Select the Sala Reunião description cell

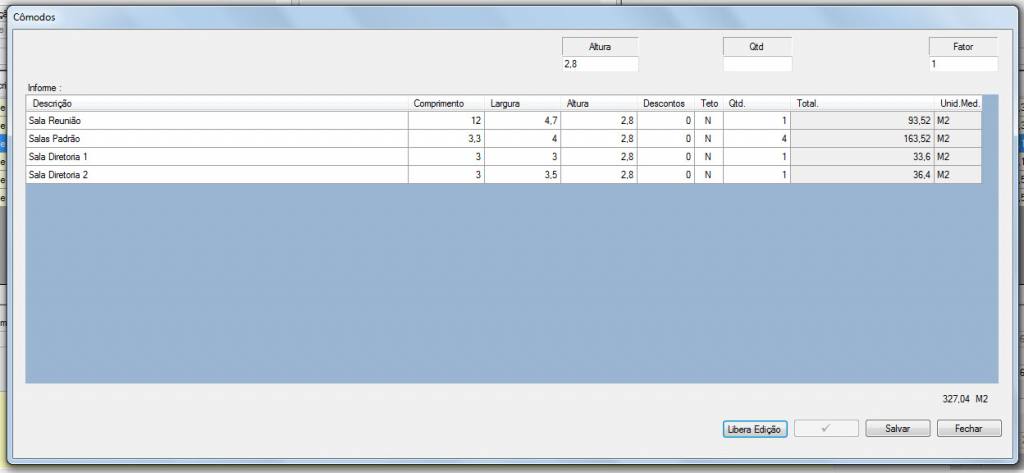click(217, 121)
